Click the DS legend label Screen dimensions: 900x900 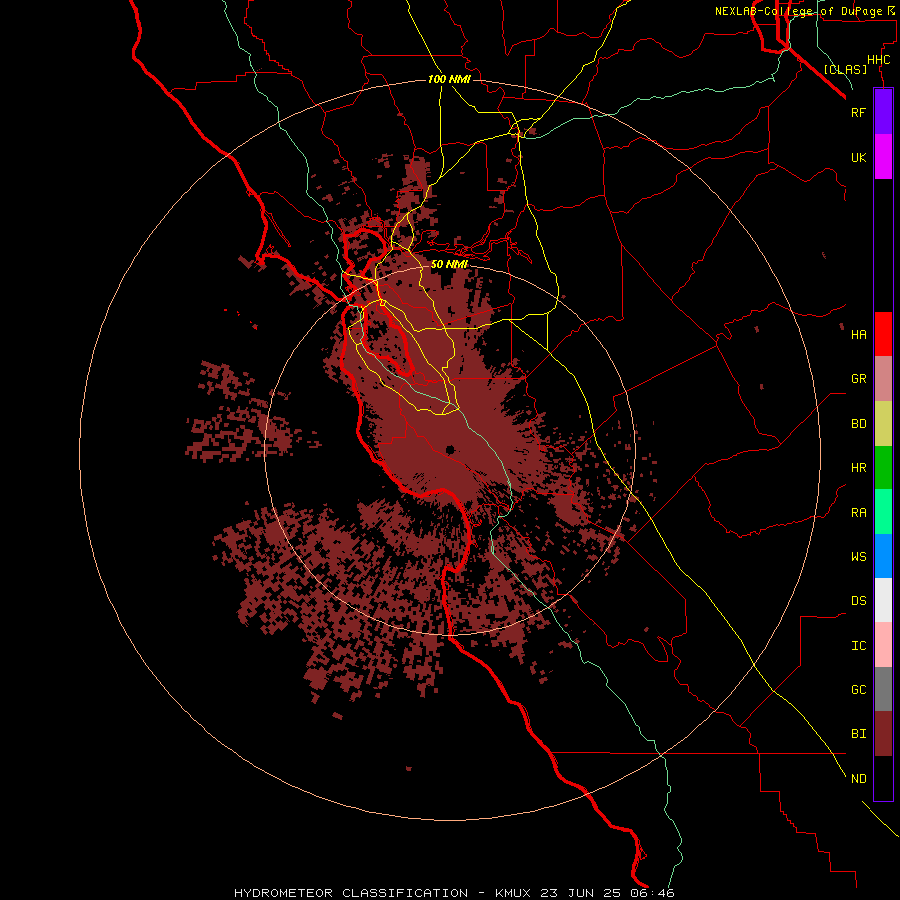[x=858, y=601]
